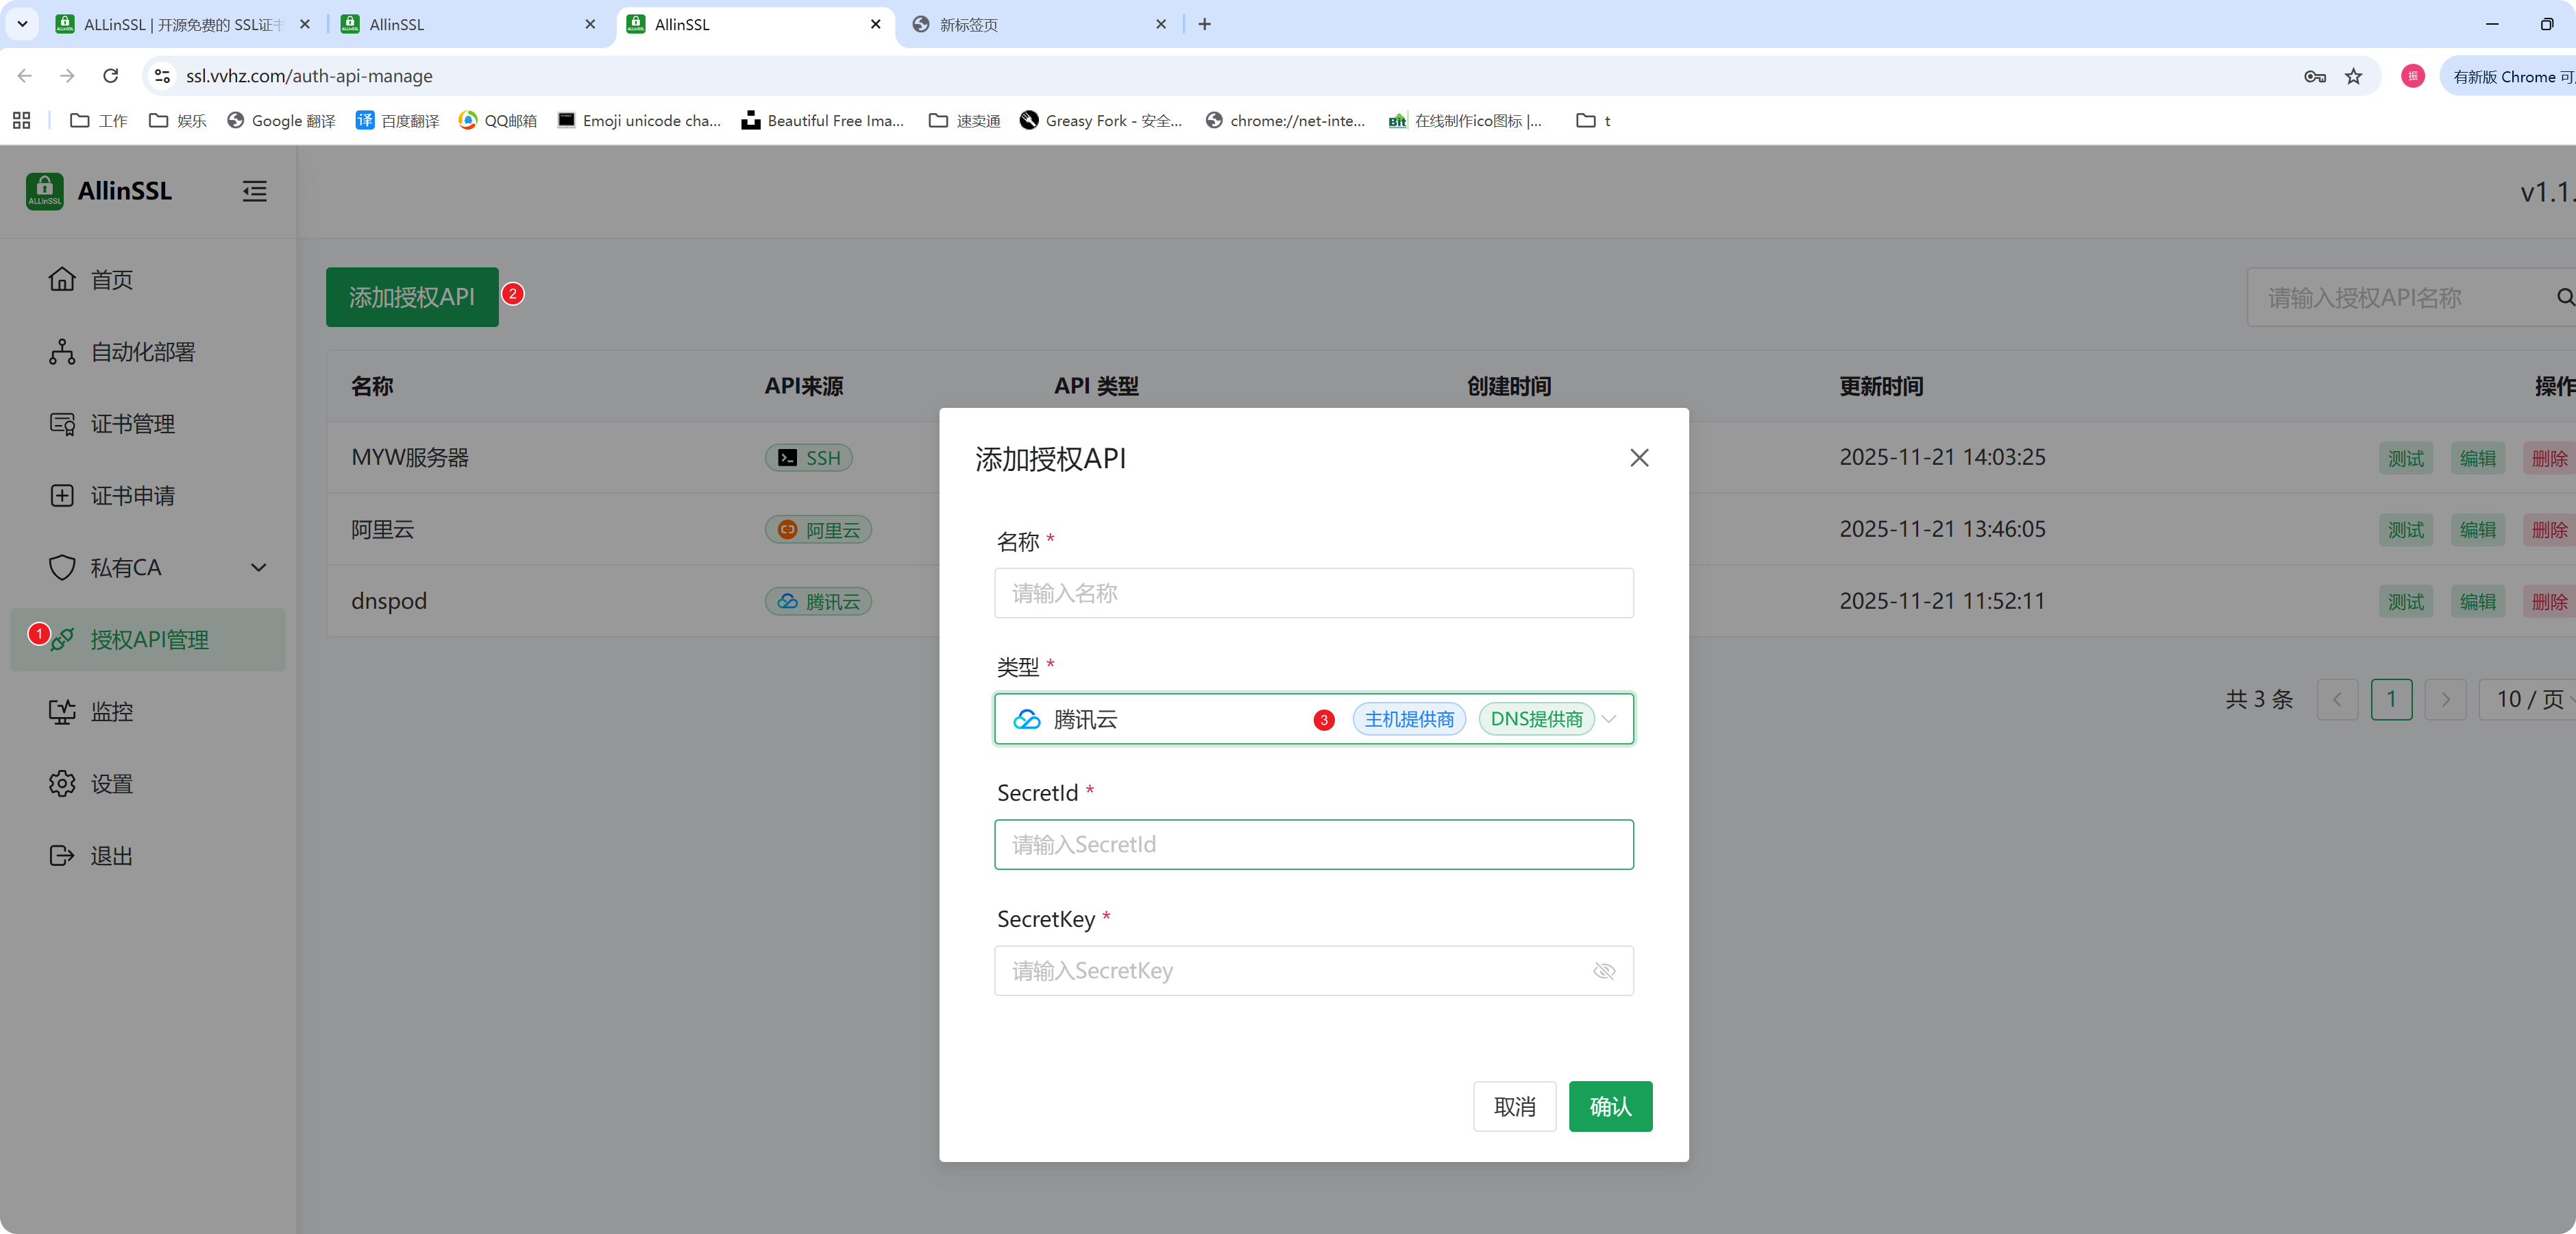
Task: Bookmark this page with the star icon
Action: point(2353,76)
